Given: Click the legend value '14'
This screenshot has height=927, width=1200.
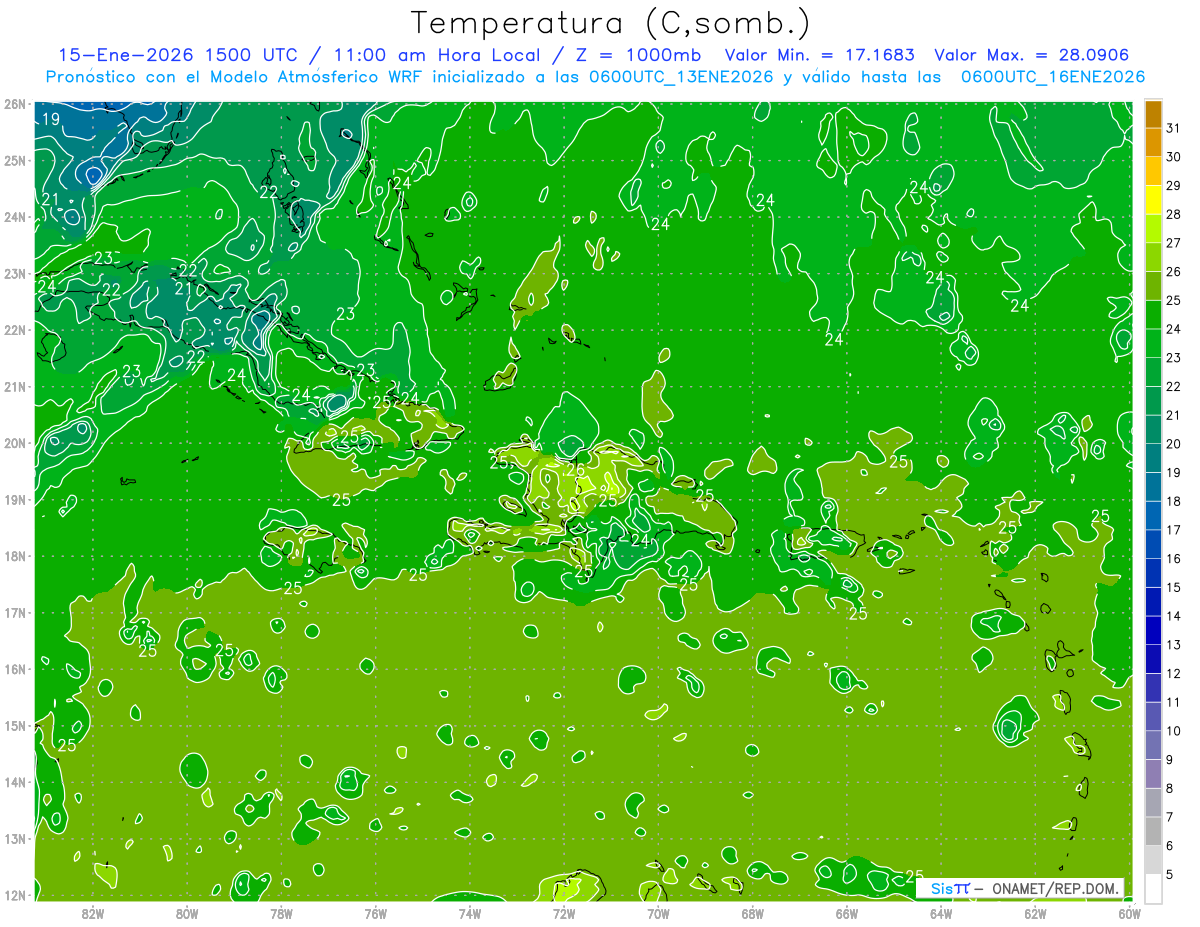Looking at the screenshot, I should 1173,616.
